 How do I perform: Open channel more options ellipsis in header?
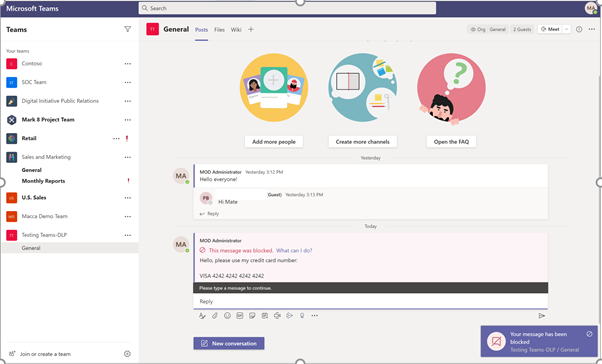click(x=592, y=29)
